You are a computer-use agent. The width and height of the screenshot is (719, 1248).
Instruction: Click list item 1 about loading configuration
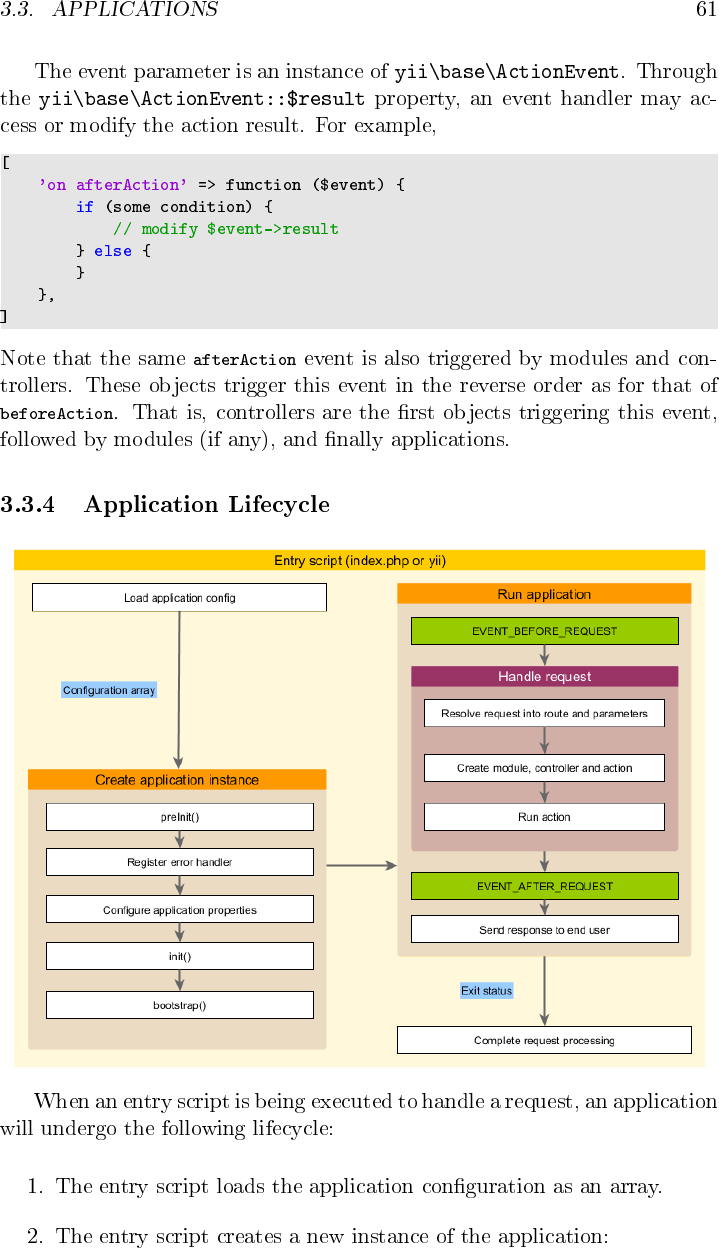point(344,1187)
